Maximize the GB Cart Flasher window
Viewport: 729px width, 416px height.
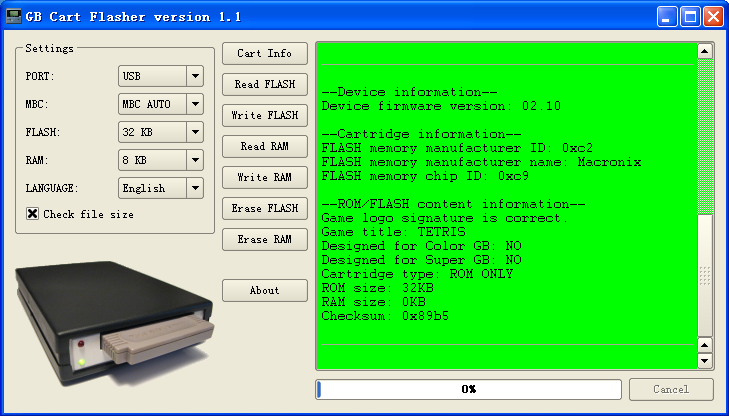(690, 16)
